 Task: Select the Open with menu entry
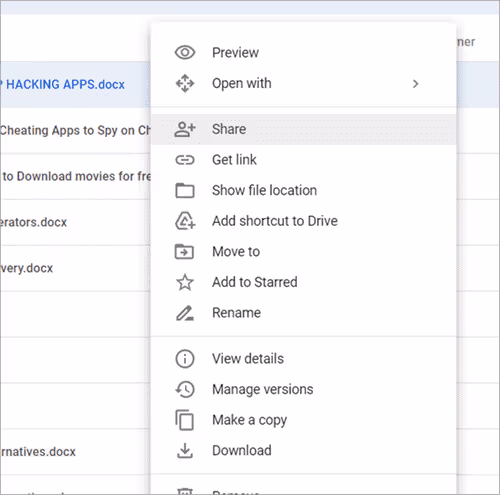304,83
